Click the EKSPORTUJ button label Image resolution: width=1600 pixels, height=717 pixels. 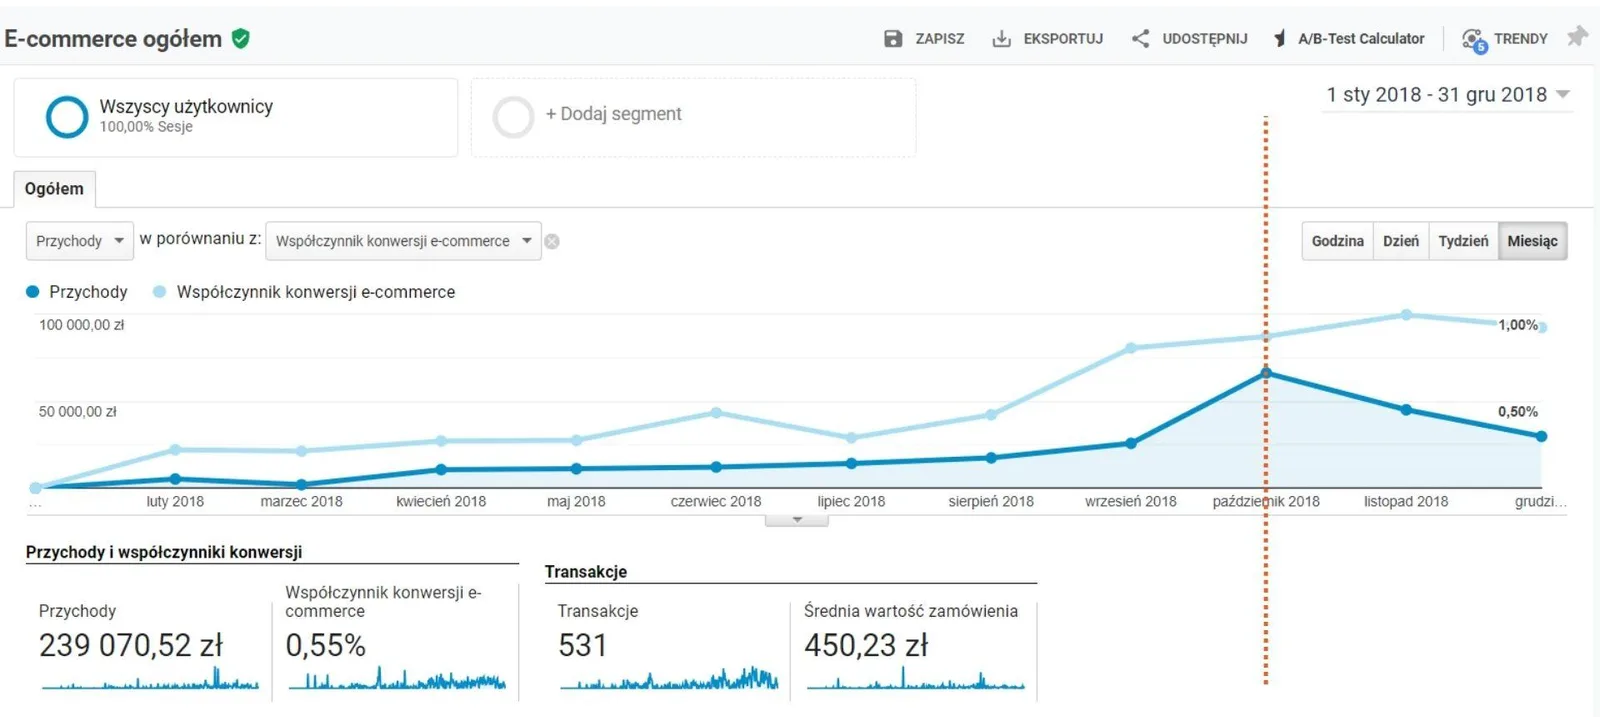[1063, 39]
